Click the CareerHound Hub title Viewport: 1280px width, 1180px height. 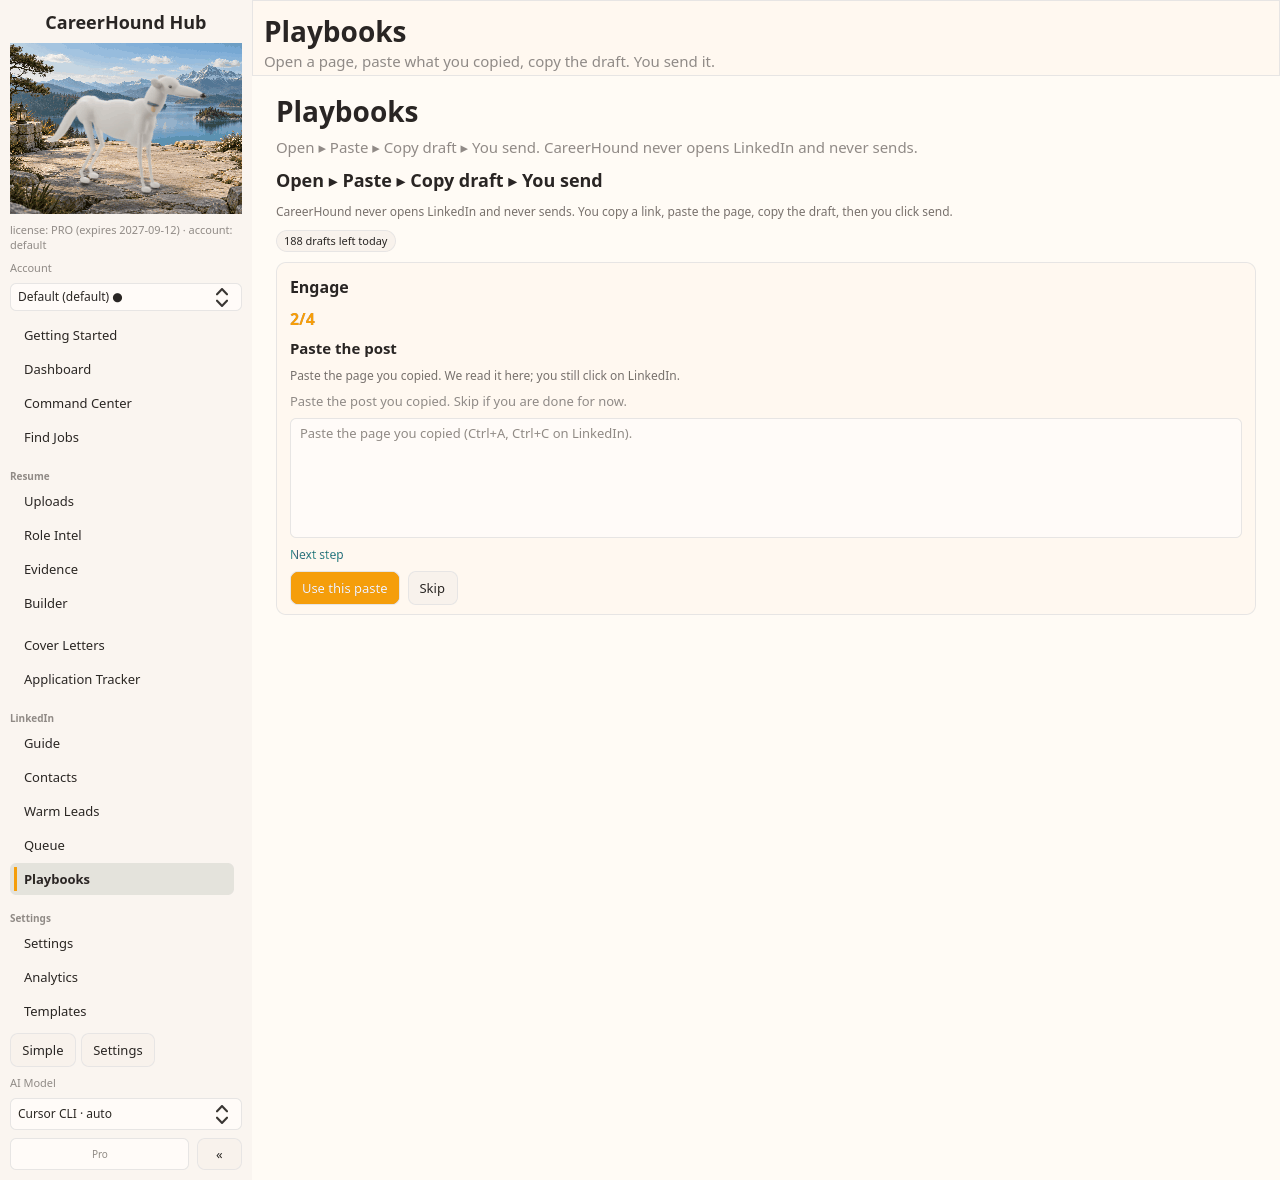(126, 22)
